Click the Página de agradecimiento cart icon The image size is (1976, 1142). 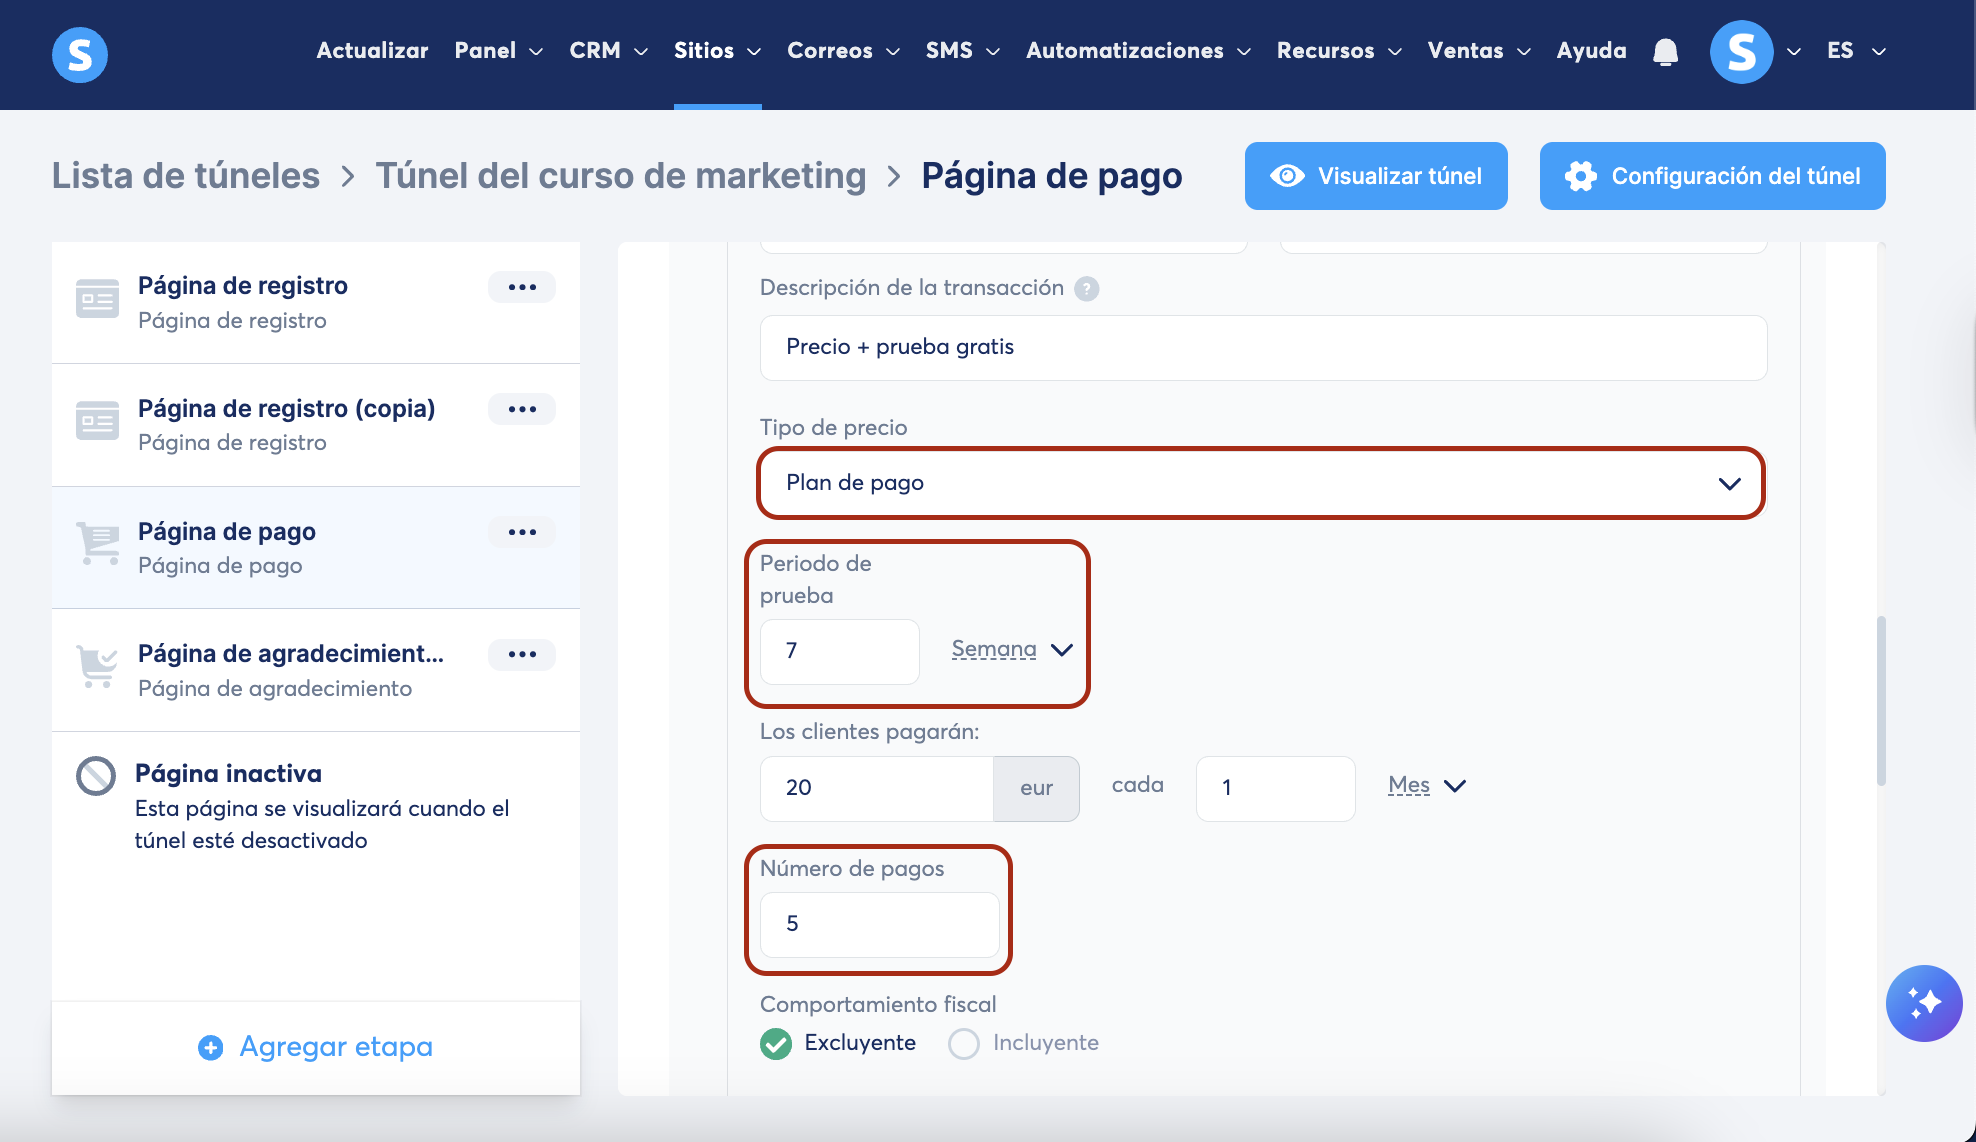coord(97,666)
